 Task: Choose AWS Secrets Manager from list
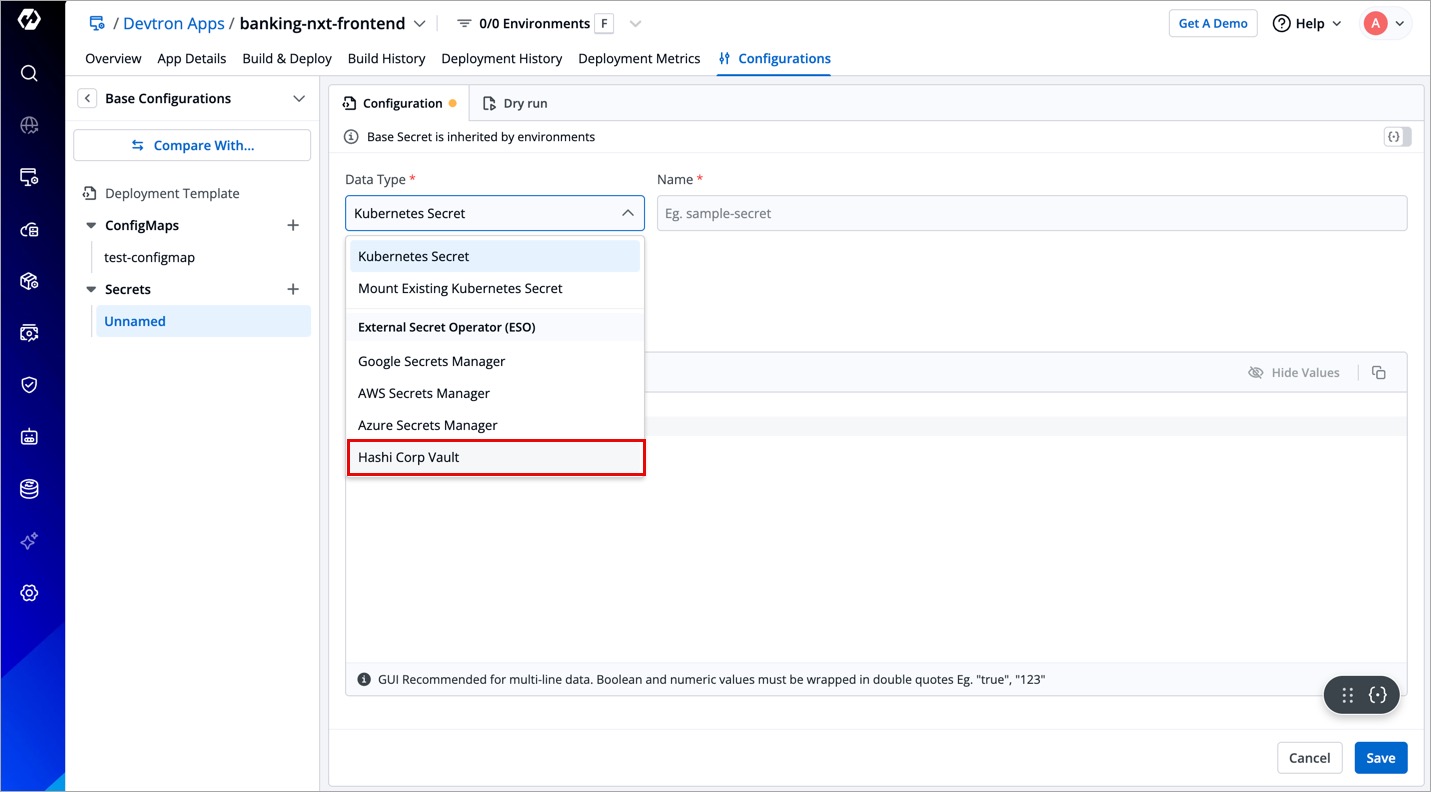[424, 394]
